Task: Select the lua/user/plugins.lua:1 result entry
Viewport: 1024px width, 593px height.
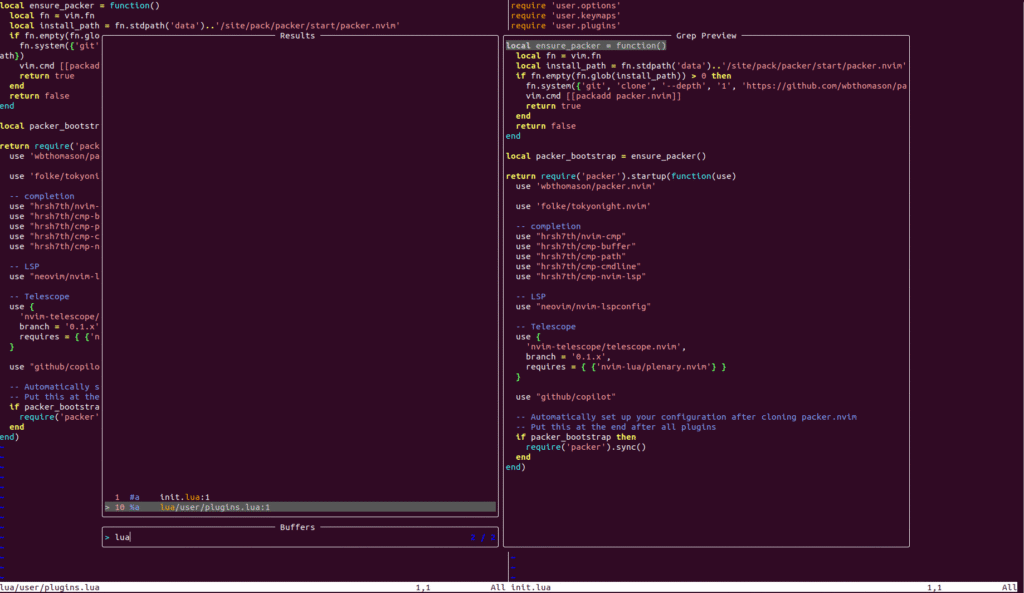Action: [x=215, y=507]
